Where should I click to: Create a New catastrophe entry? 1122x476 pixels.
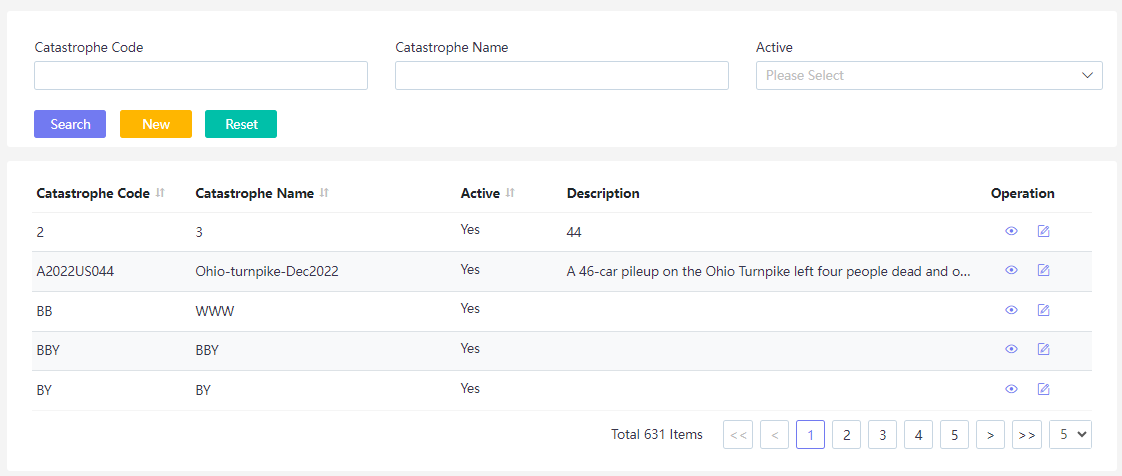[156, 124]
